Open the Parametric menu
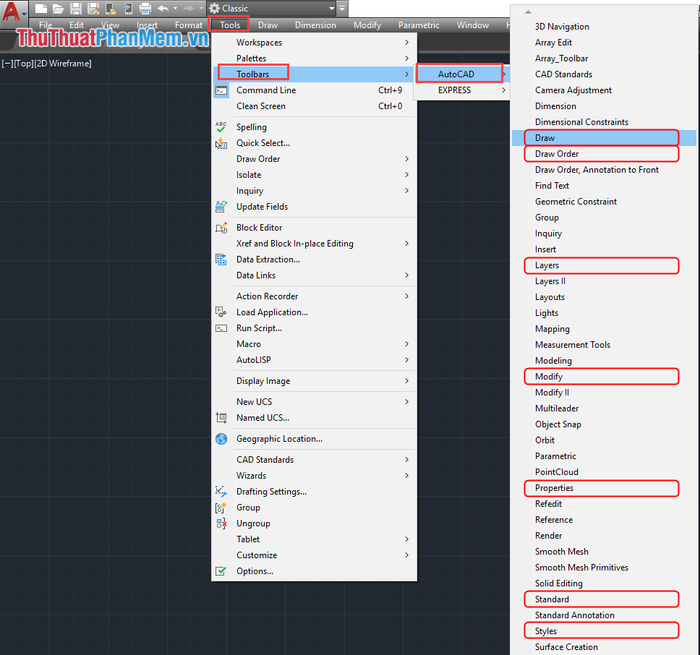Viewport: 700px width, 655px height. point(419,25)
